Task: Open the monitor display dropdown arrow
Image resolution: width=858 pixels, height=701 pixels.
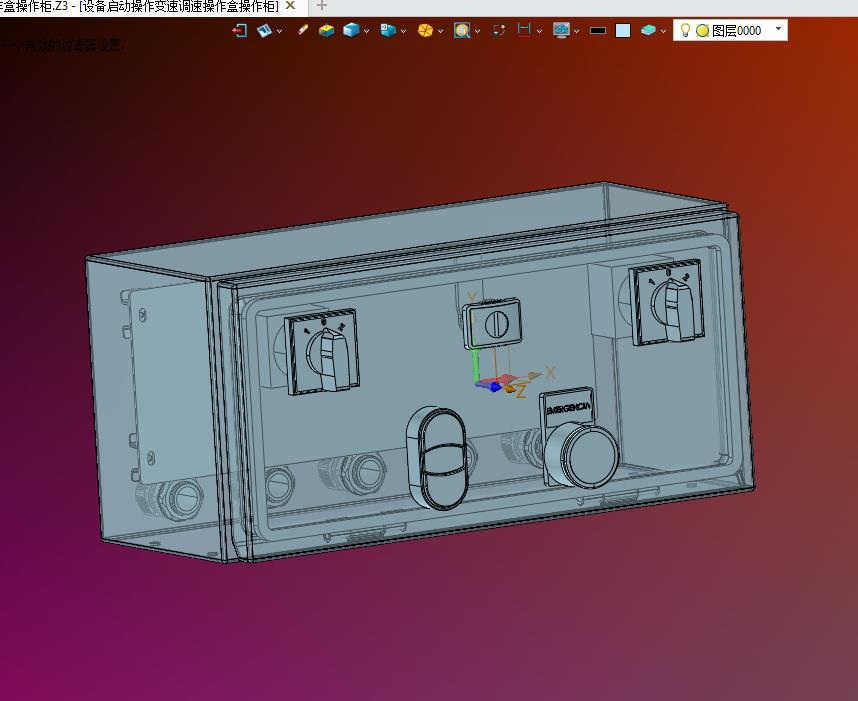Action: (x=576, y=31)
